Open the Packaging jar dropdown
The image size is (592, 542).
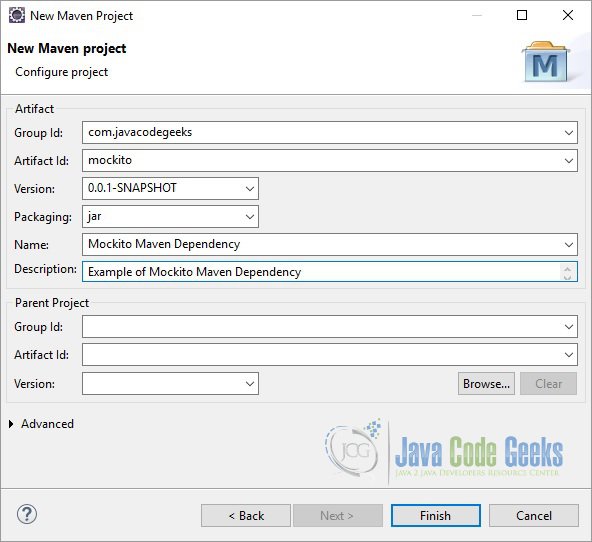click(x=250, y=216)
